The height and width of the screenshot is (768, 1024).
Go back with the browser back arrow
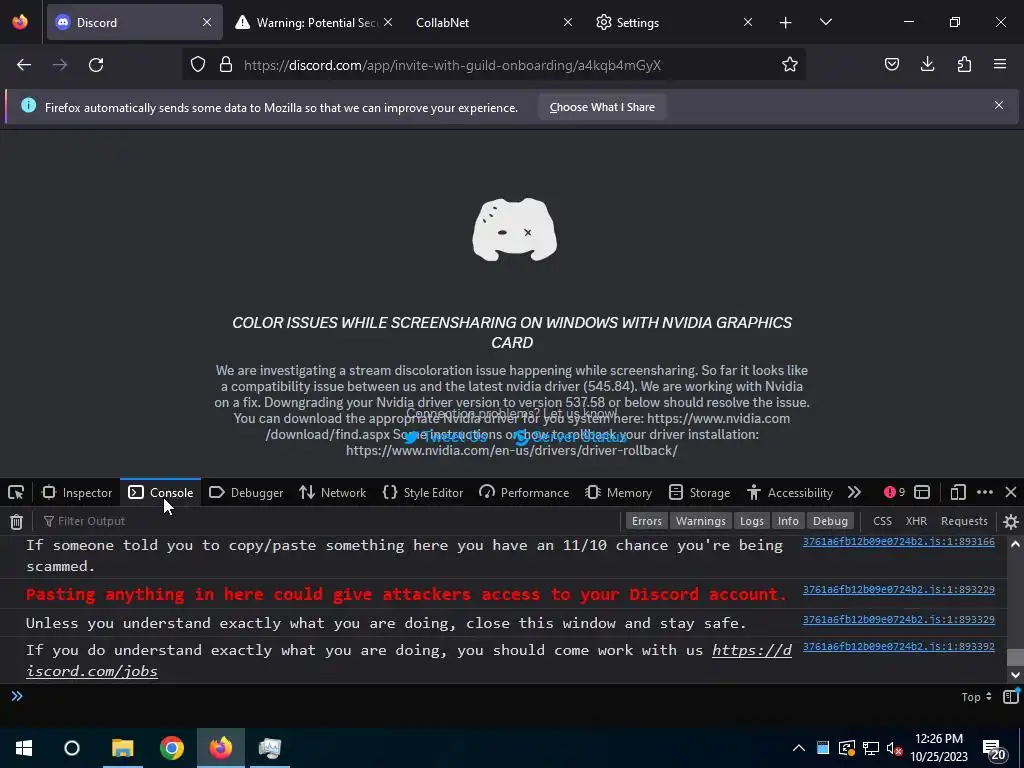[x=24, y=65]
